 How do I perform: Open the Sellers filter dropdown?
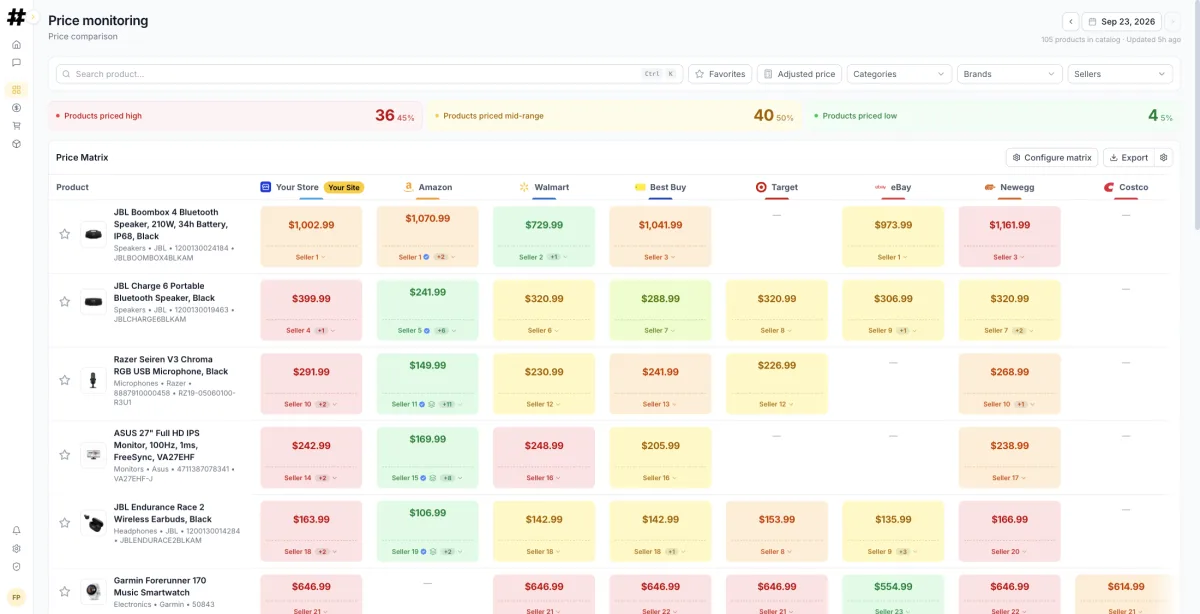(1120, 74)
